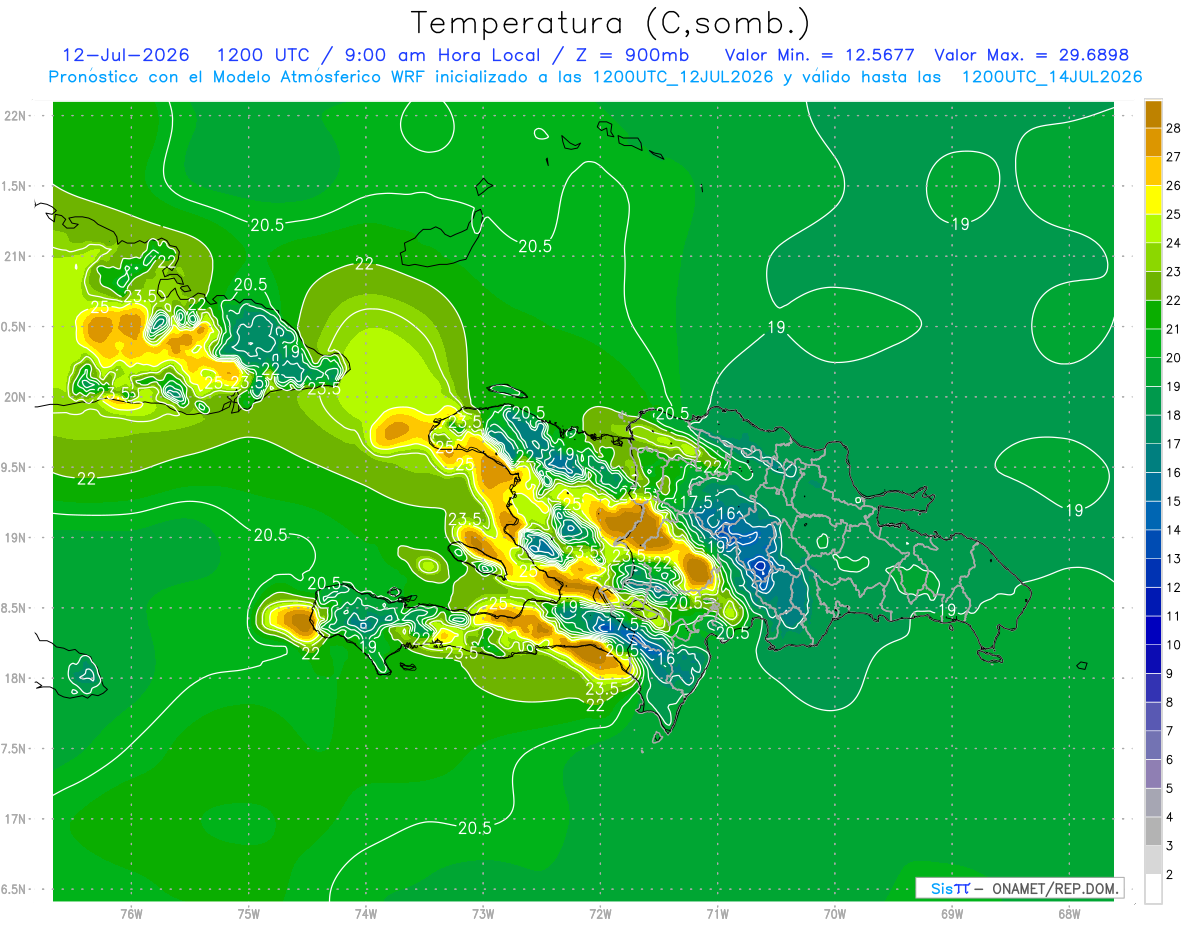Screen dimensions: 1200x927
Task: Click the legend value label 12
Action: click(x=1174, y=587)
